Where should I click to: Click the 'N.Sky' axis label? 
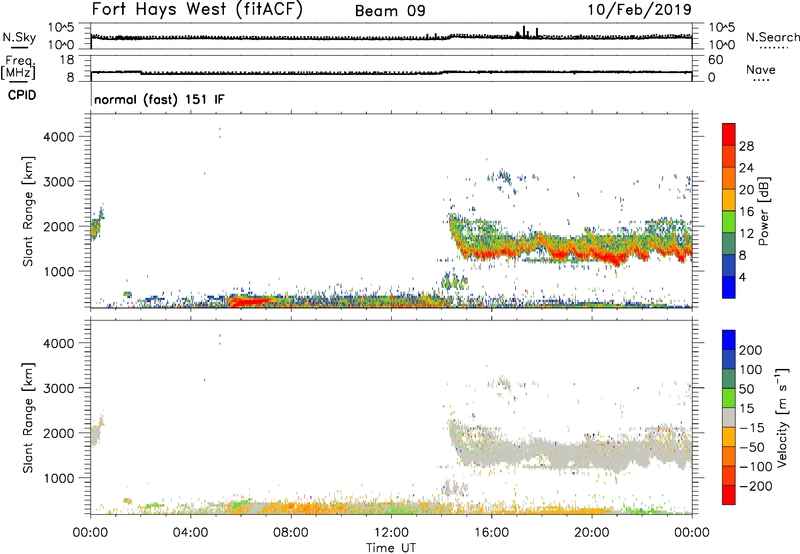coord(19,37)
